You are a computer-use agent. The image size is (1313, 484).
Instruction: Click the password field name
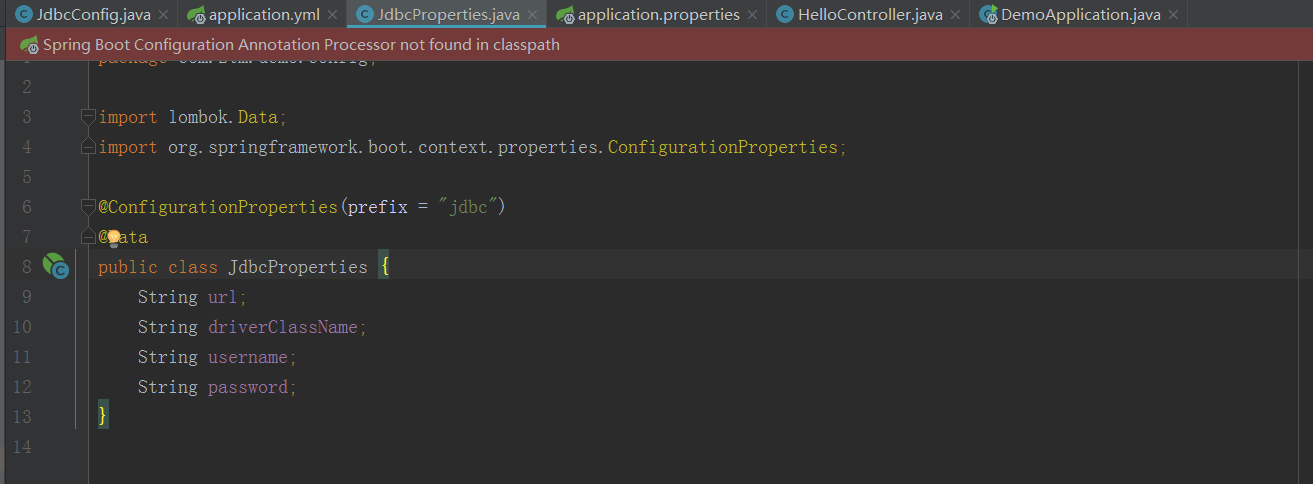click(247, 387)
